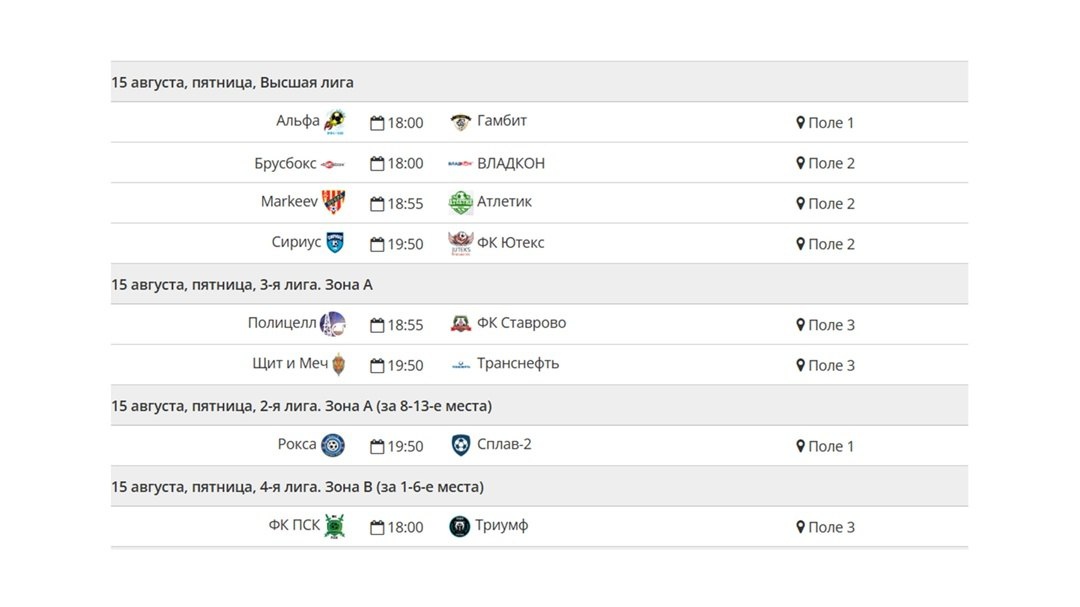Click the Рокса blue ball logo
Viewport: 1080px width, 607px height.
pos(333,446)
